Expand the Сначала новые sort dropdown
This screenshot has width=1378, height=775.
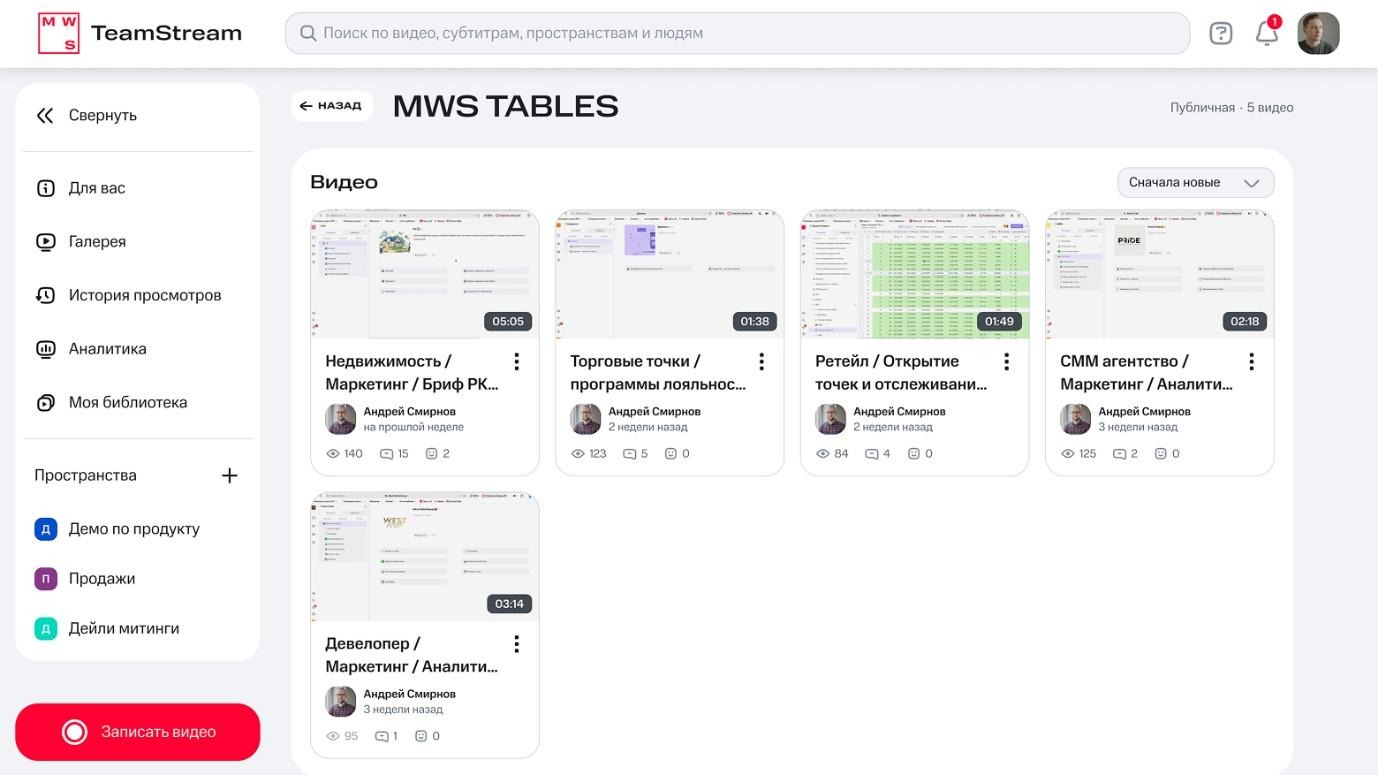click(1195, 183)
